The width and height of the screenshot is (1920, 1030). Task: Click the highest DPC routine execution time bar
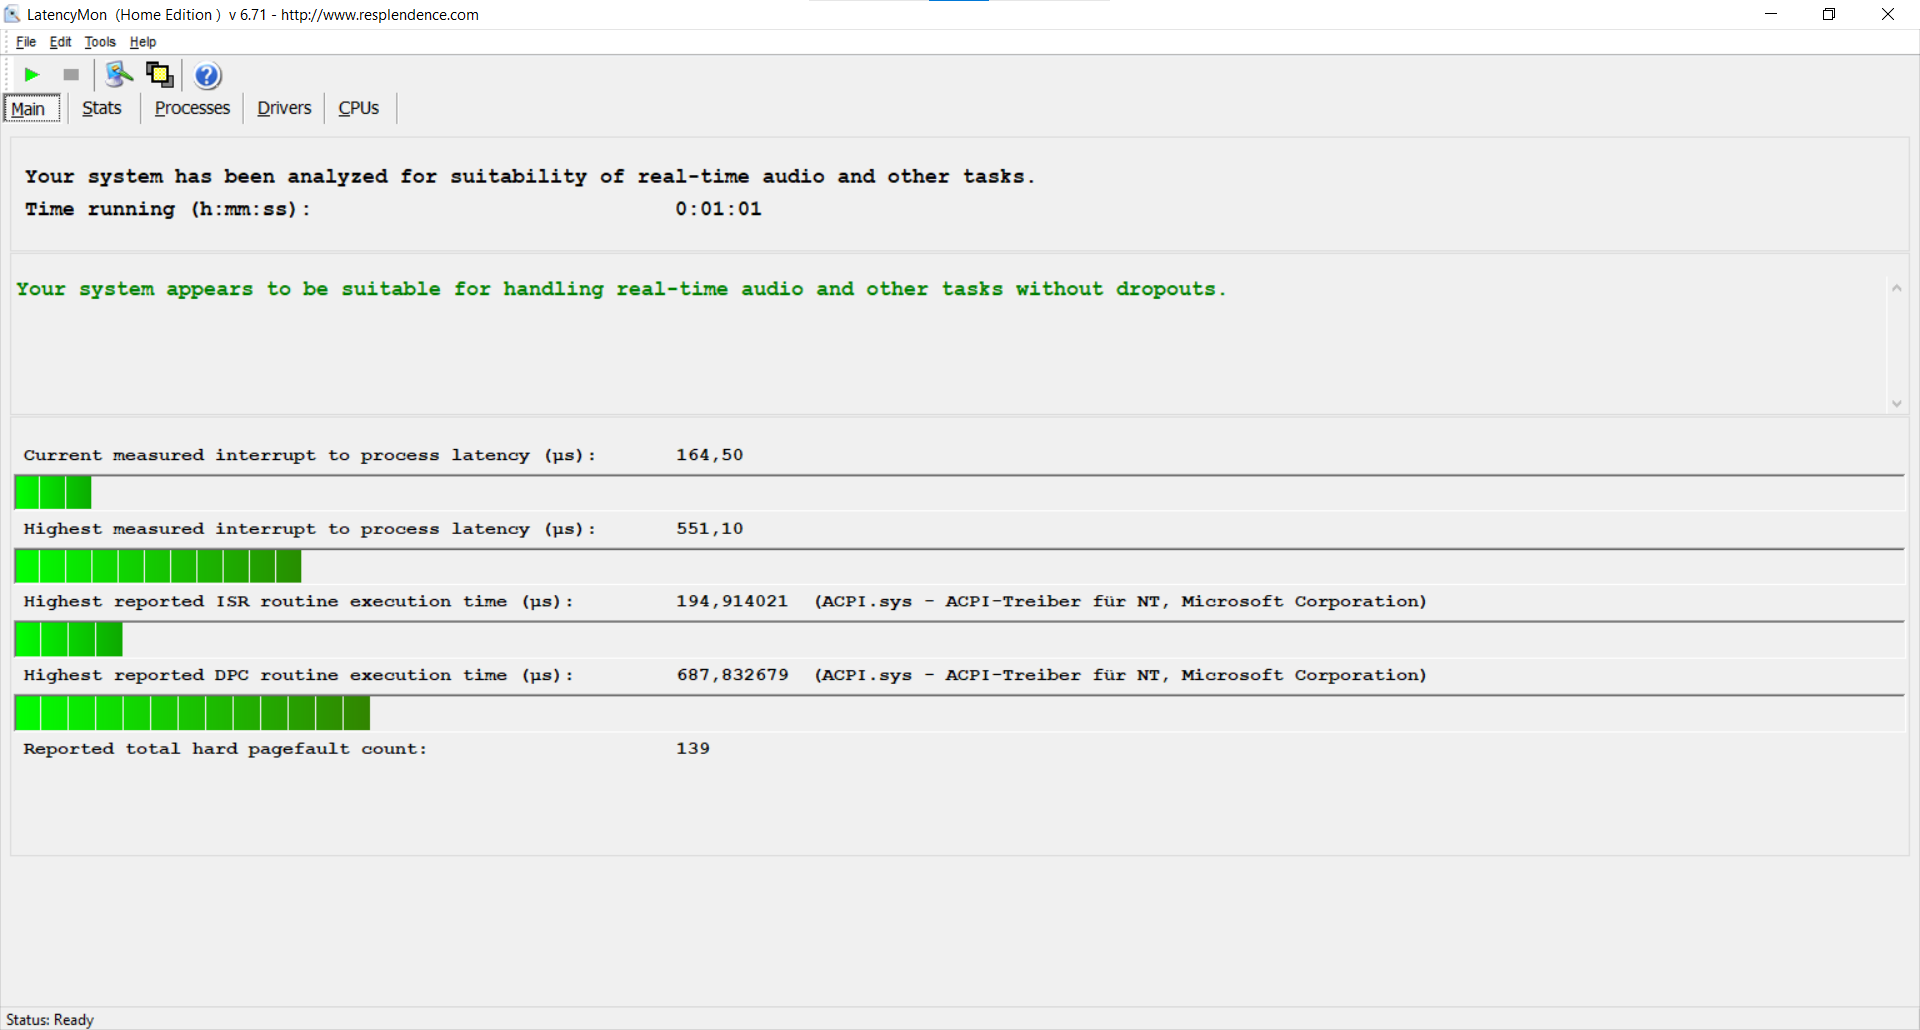[x=192, y=713]
